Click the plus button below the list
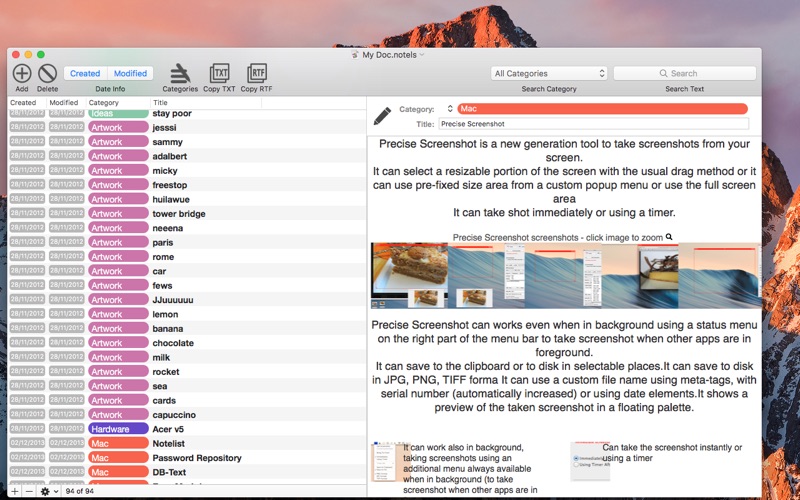 tap(15, 492)
